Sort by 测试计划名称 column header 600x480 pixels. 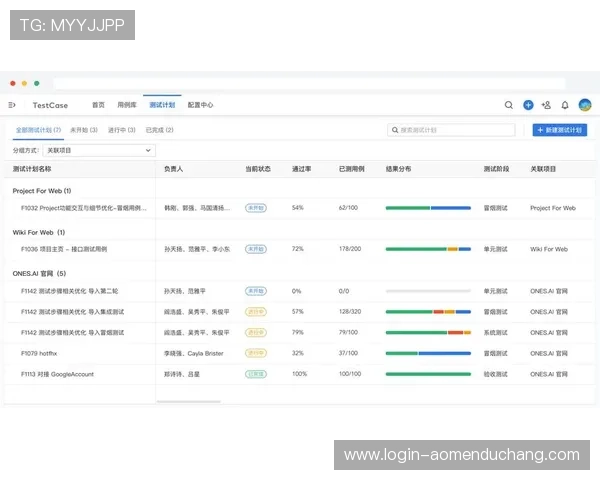(x=32, y=169)
